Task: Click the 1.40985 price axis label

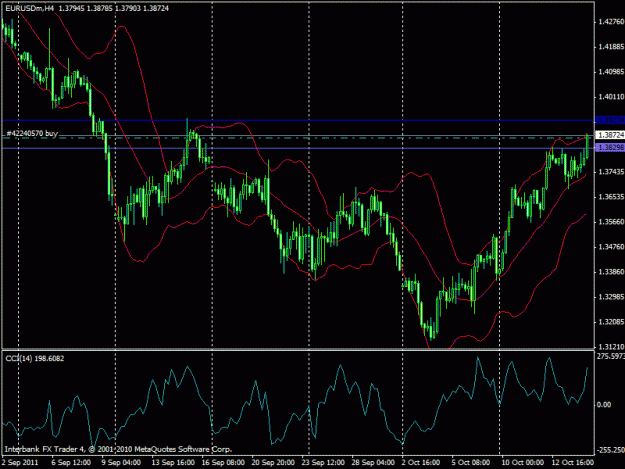Action: click(x=611, y=72)
